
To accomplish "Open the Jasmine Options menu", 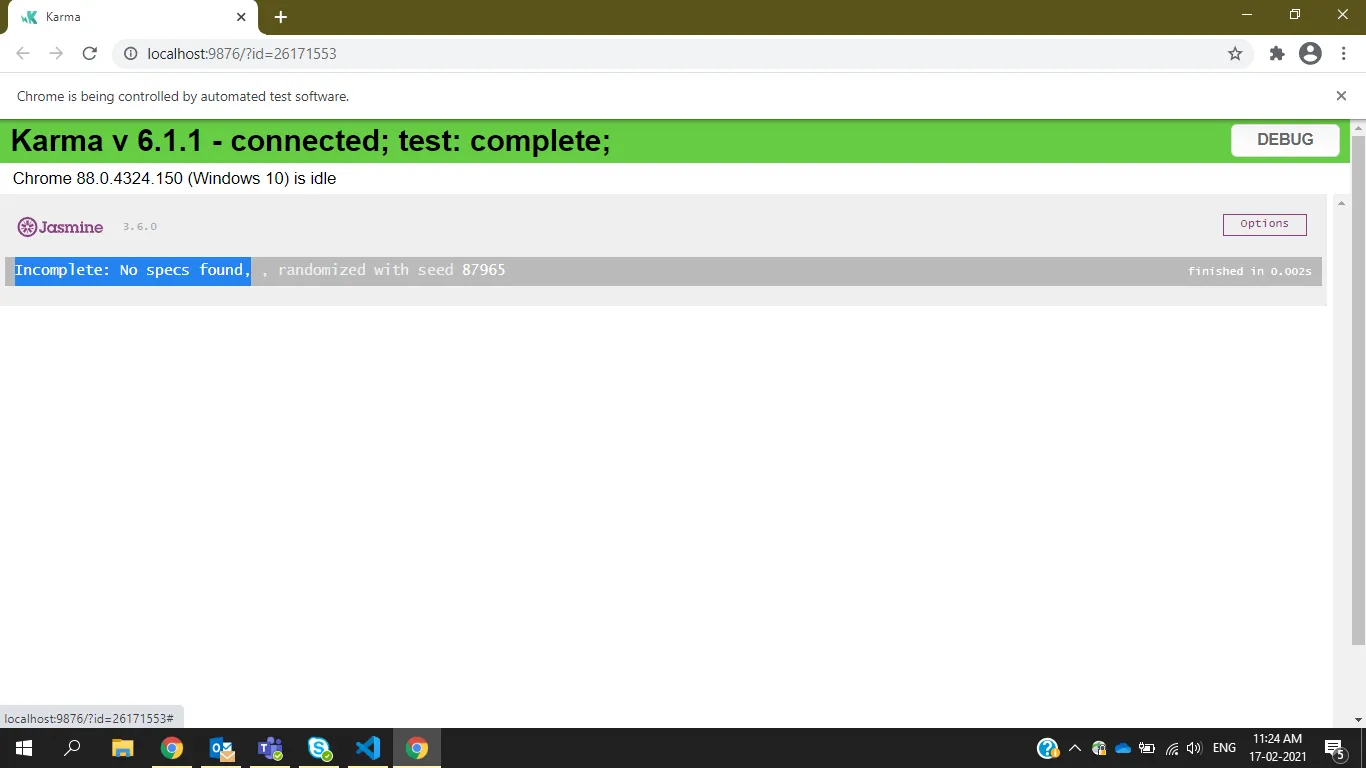I will pyautogui.click(x=1264, y=224).
